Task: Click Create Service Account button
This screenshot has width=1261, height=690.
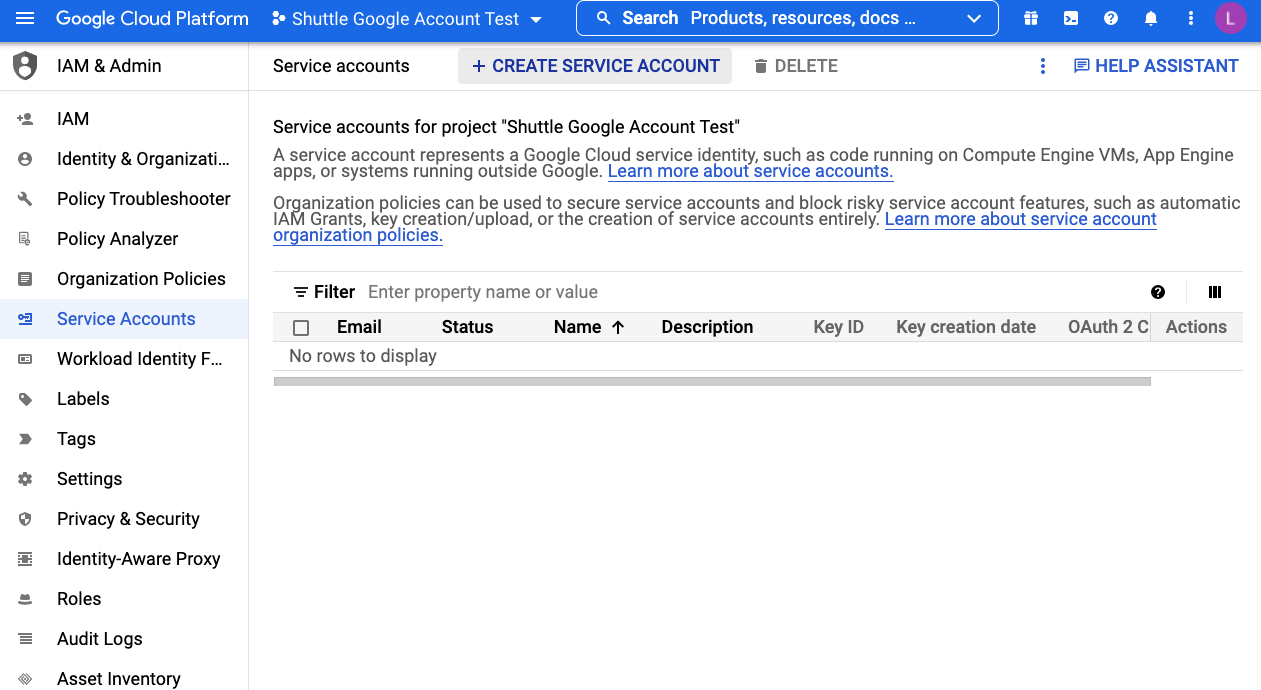Action: point(595,66)
